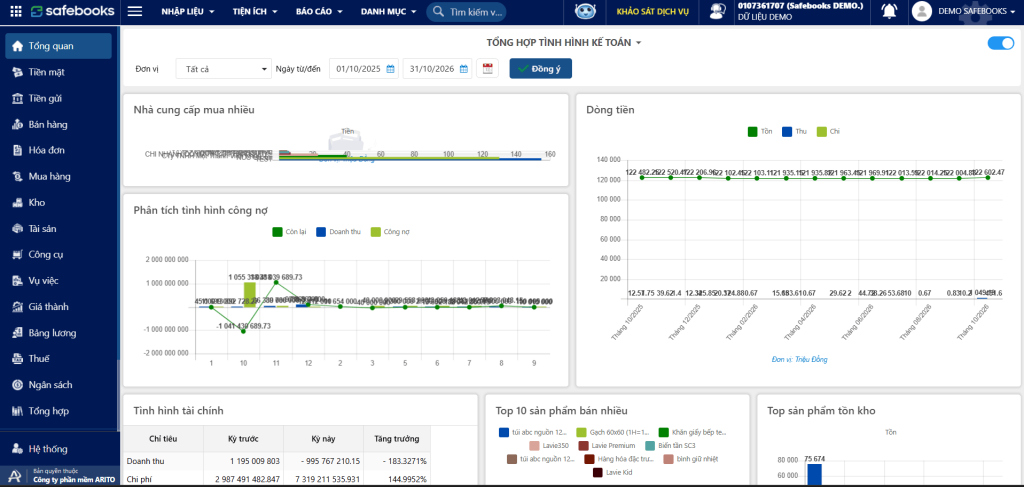Open the notifications bell
Image resolution: width=1024 pixels, height=487 pixels.
coord(889,11)
